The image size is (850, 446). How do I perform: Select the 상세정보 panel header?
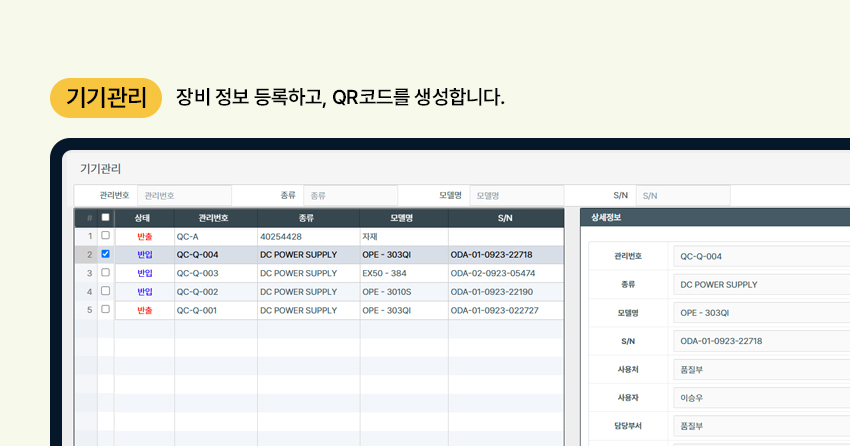pos(715,217)
